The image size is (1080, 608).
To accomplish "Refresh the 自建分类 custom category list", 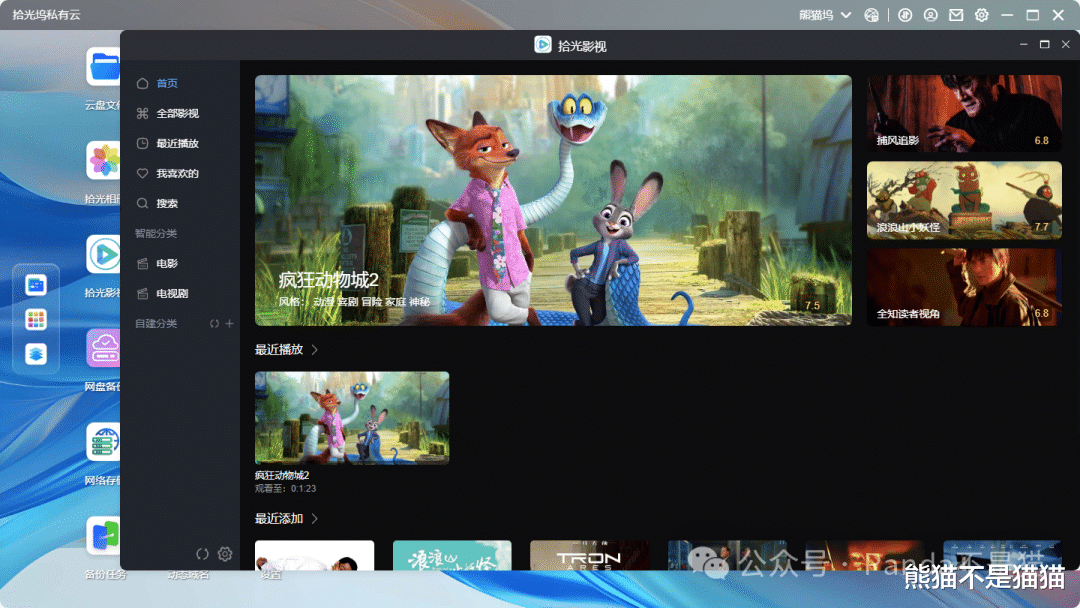I will [214, 324].
